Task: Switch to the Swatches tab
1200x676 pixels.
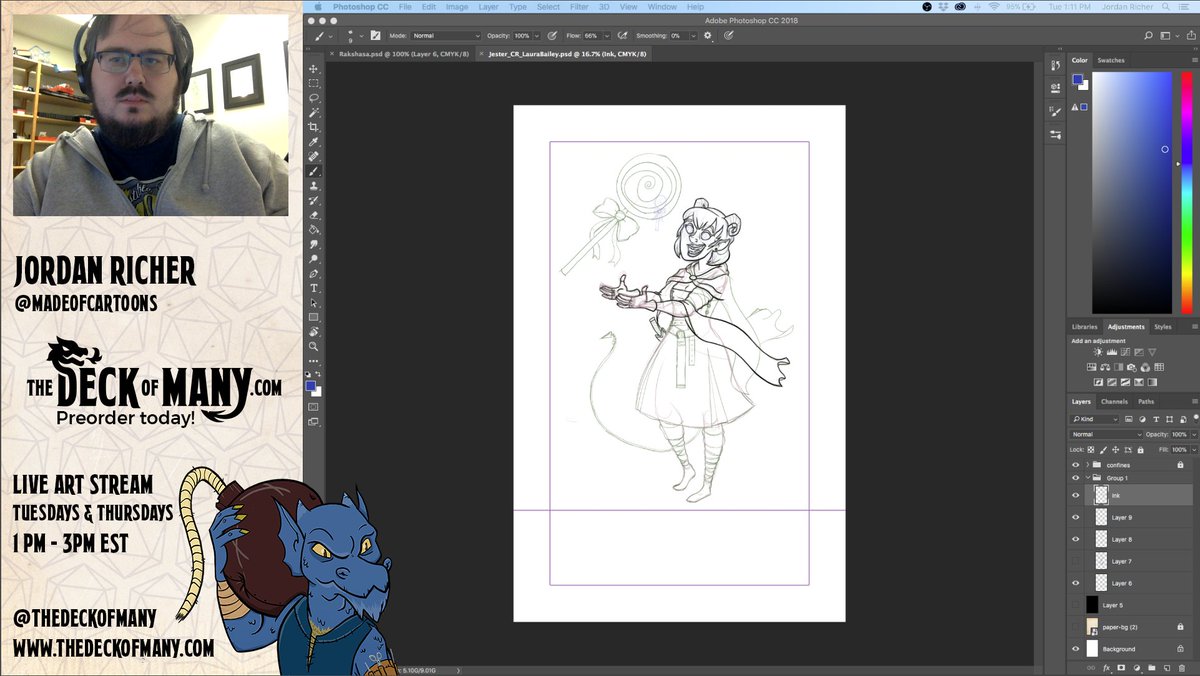Action: coord(1111,60)
